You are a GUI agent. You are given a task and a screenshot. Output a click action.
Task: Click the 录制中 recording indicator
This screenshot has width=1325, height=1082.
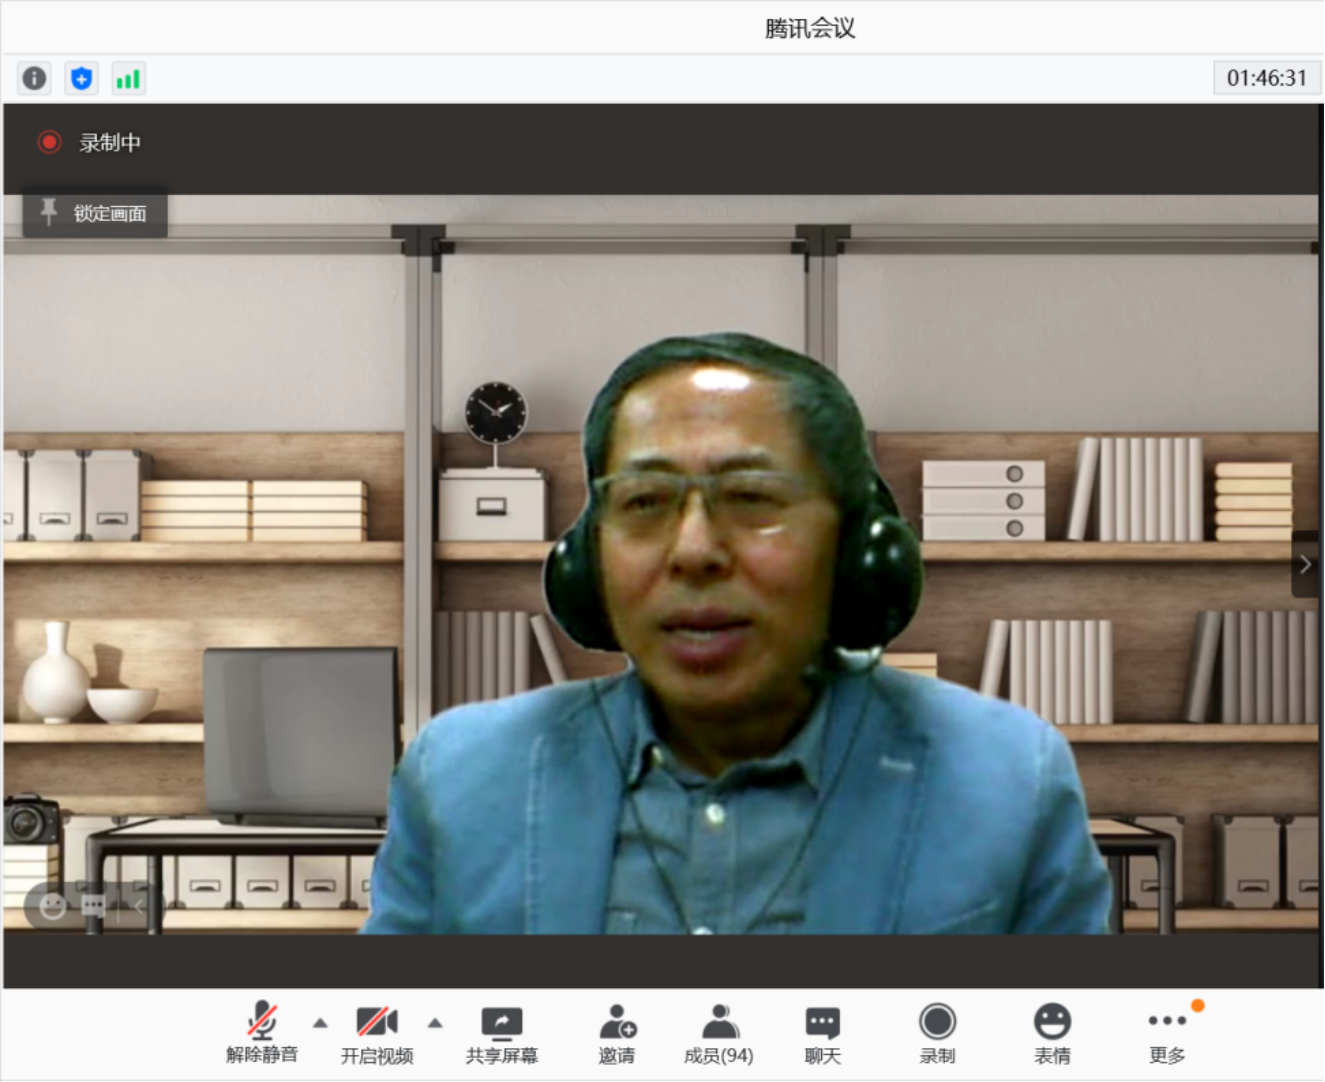[x=90, y=143]
